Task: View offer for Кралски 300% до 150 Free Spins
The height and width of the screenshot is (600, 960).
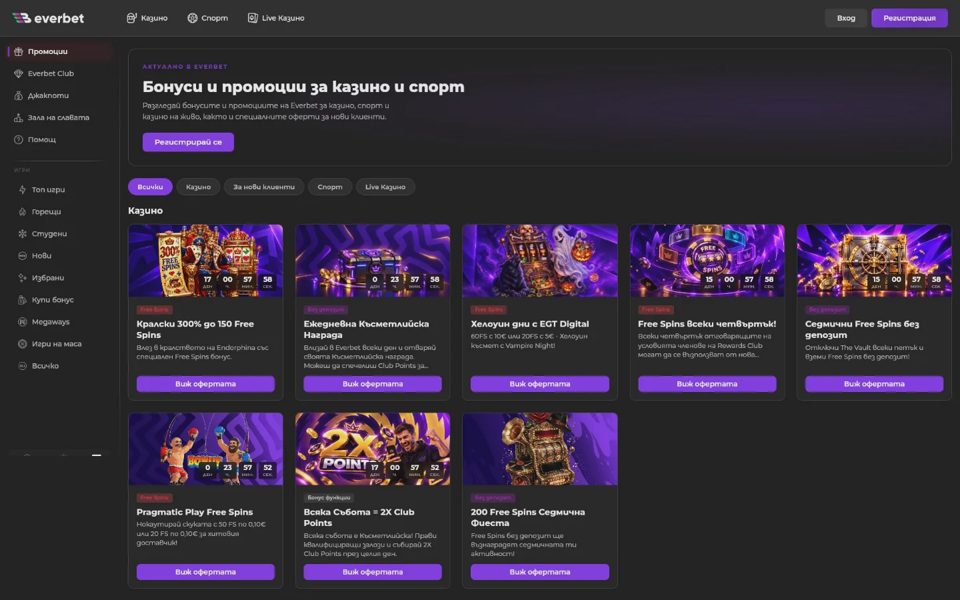Action: click(x=206, y=384)
